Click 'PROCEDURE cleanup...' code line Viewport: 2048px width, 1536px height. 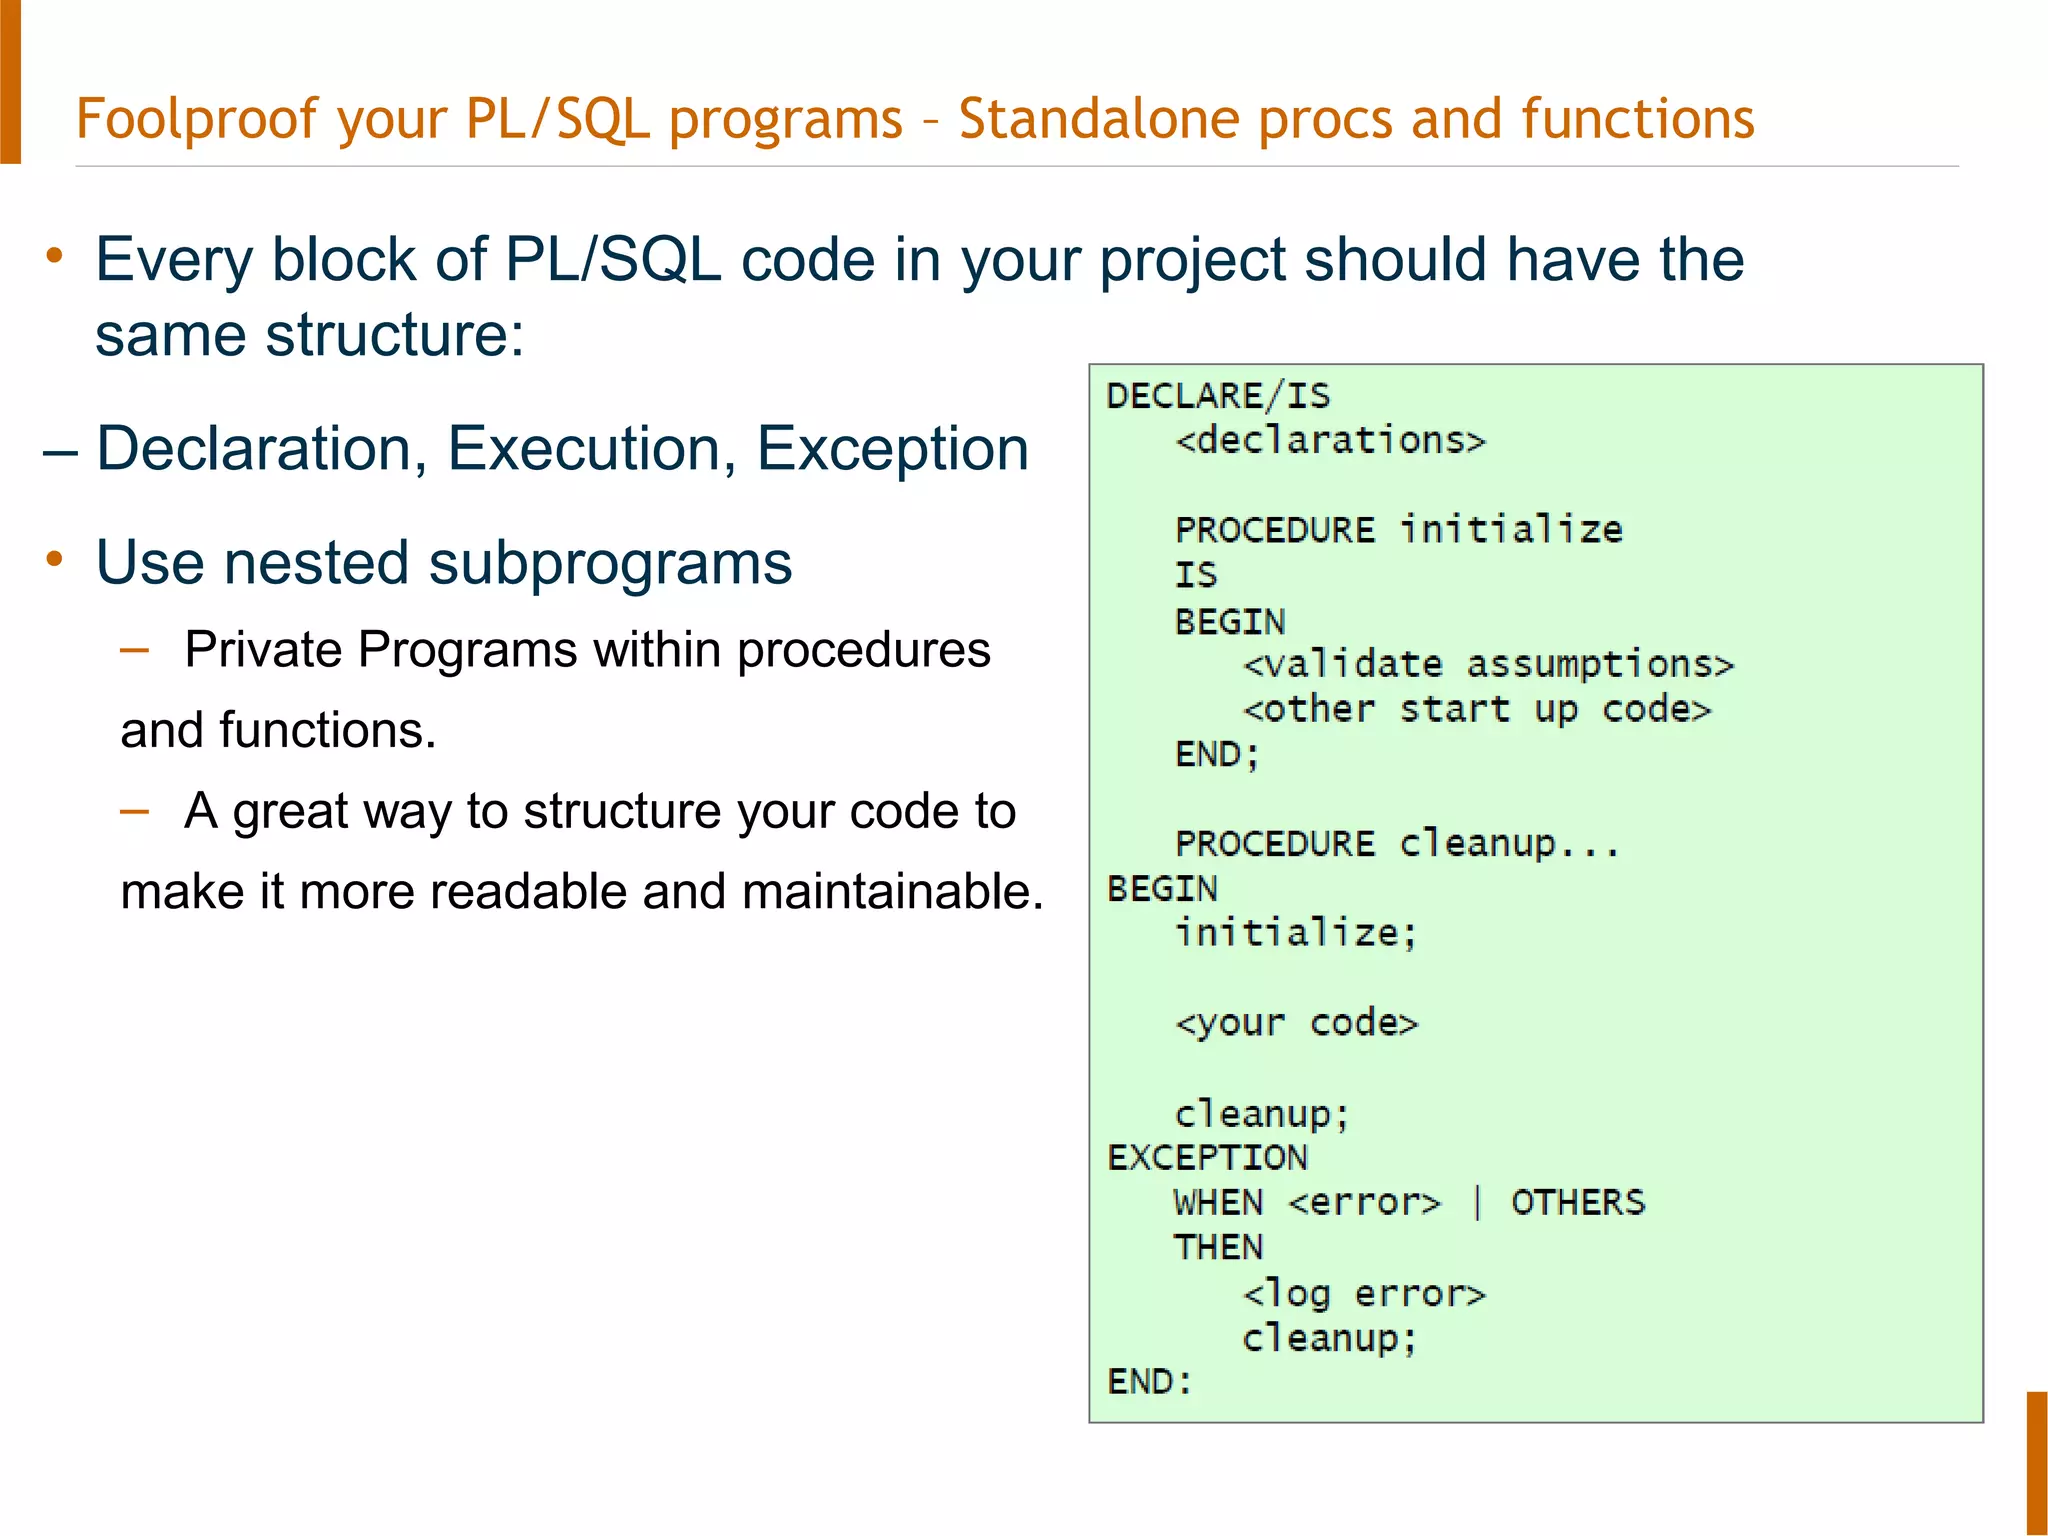coord(1396,844)
